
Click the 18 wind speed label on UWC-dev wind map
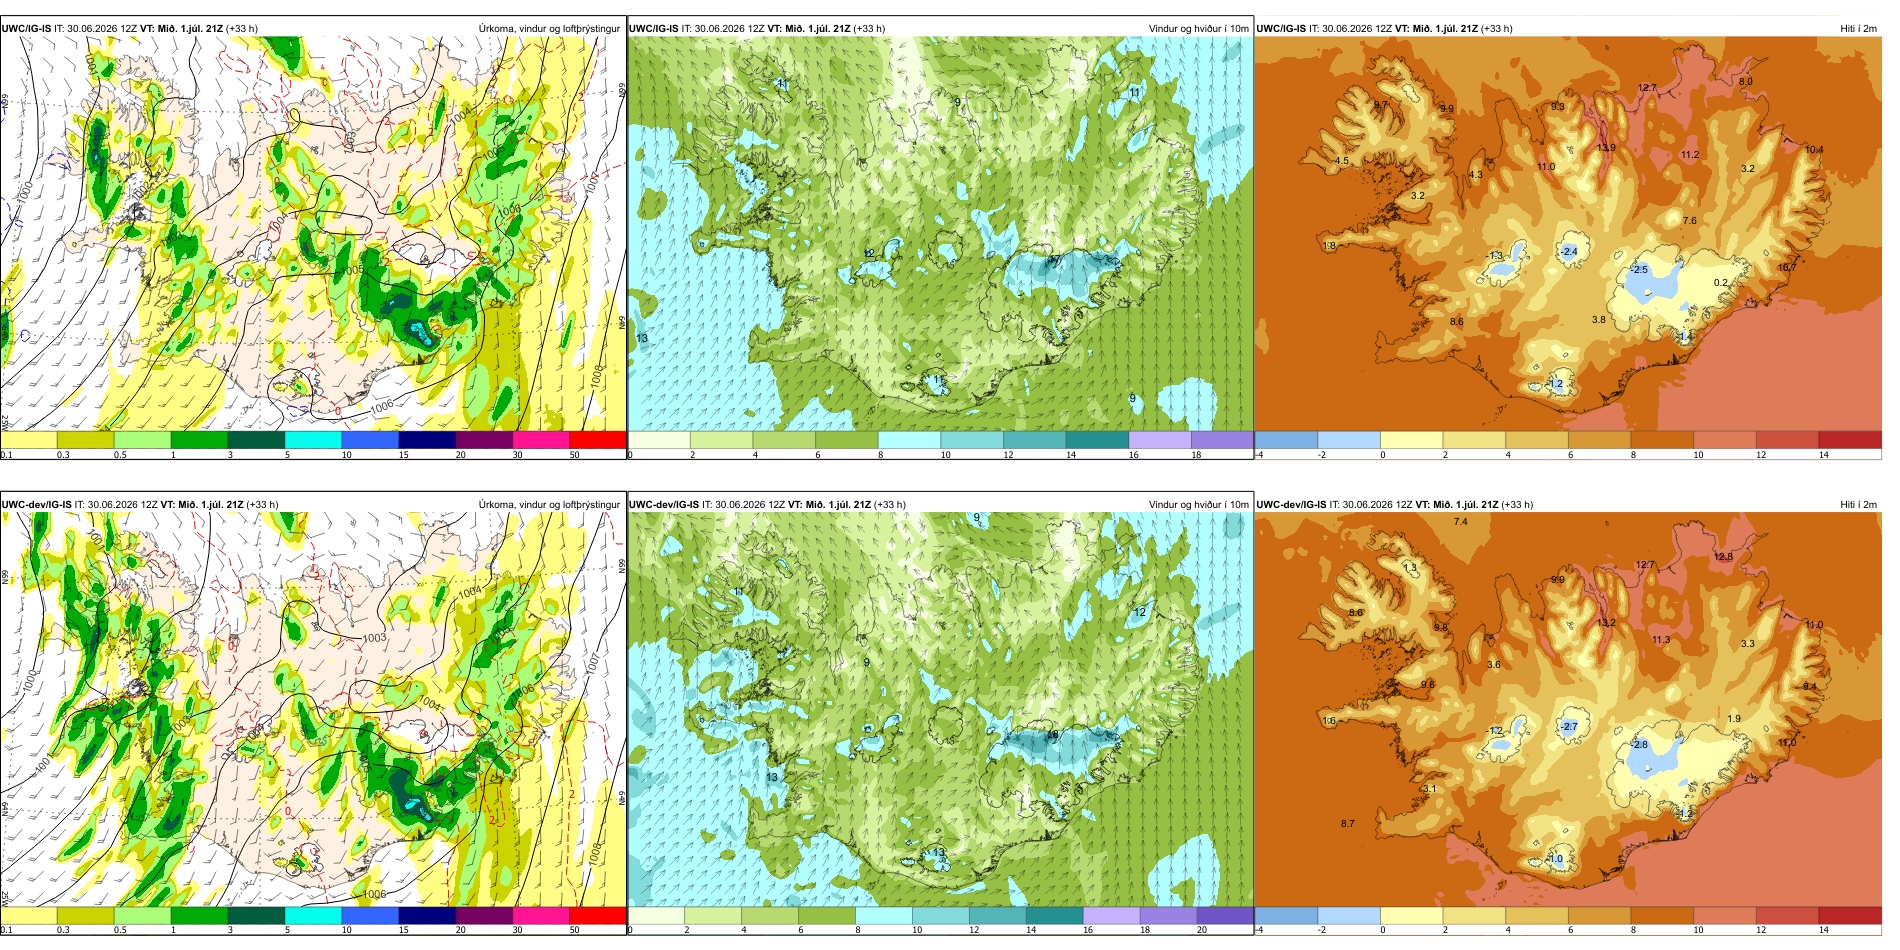[x=1053, y=735]
